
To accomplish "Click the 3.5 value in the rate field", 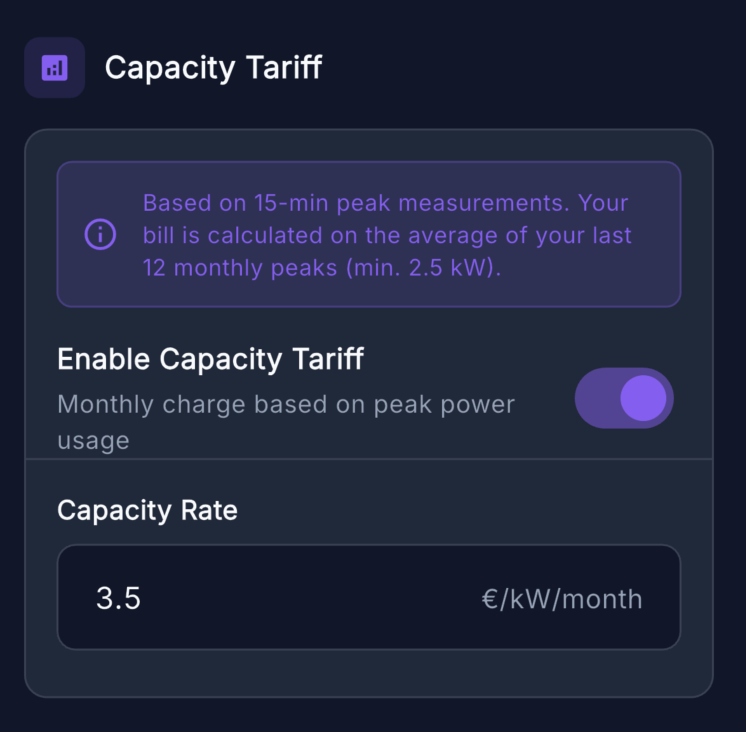I will [x=118, y=599].
